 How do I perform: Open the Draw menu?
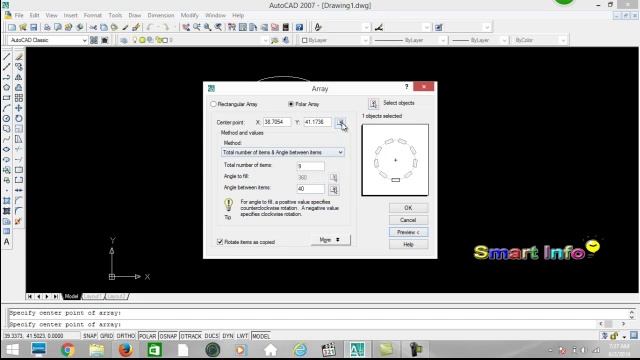click(x=135, y=15)
